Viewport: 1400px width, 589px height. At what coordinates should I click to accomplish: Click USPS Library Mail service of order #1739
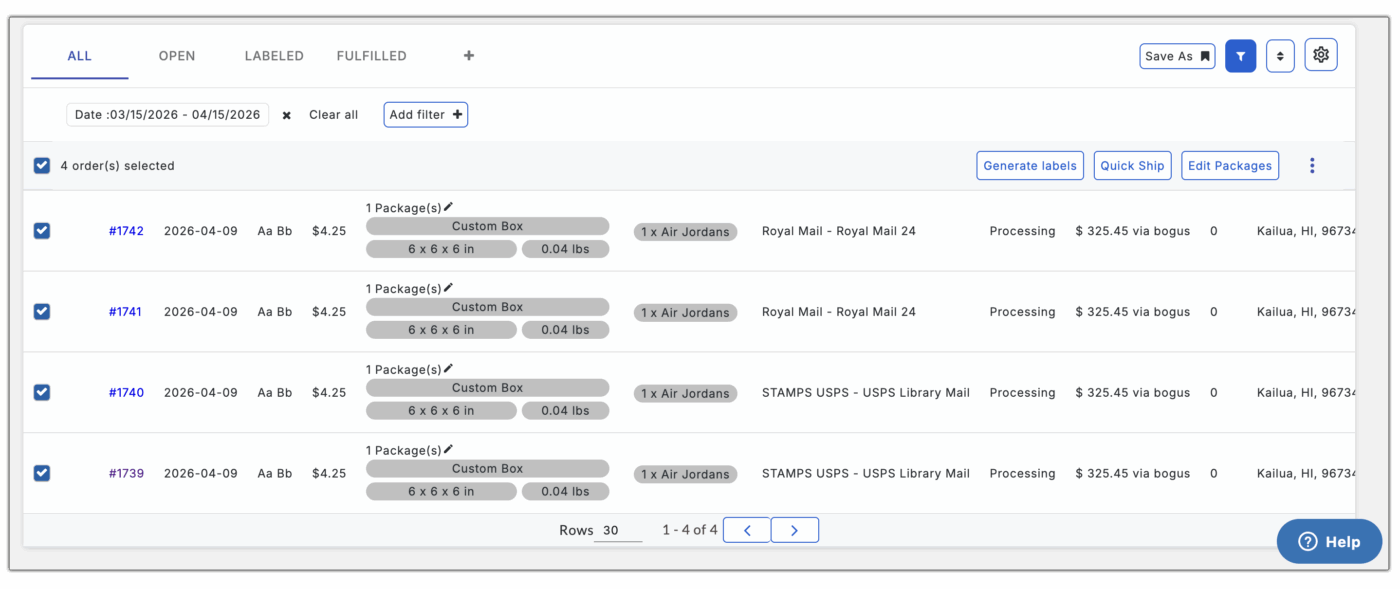point(866,474)
